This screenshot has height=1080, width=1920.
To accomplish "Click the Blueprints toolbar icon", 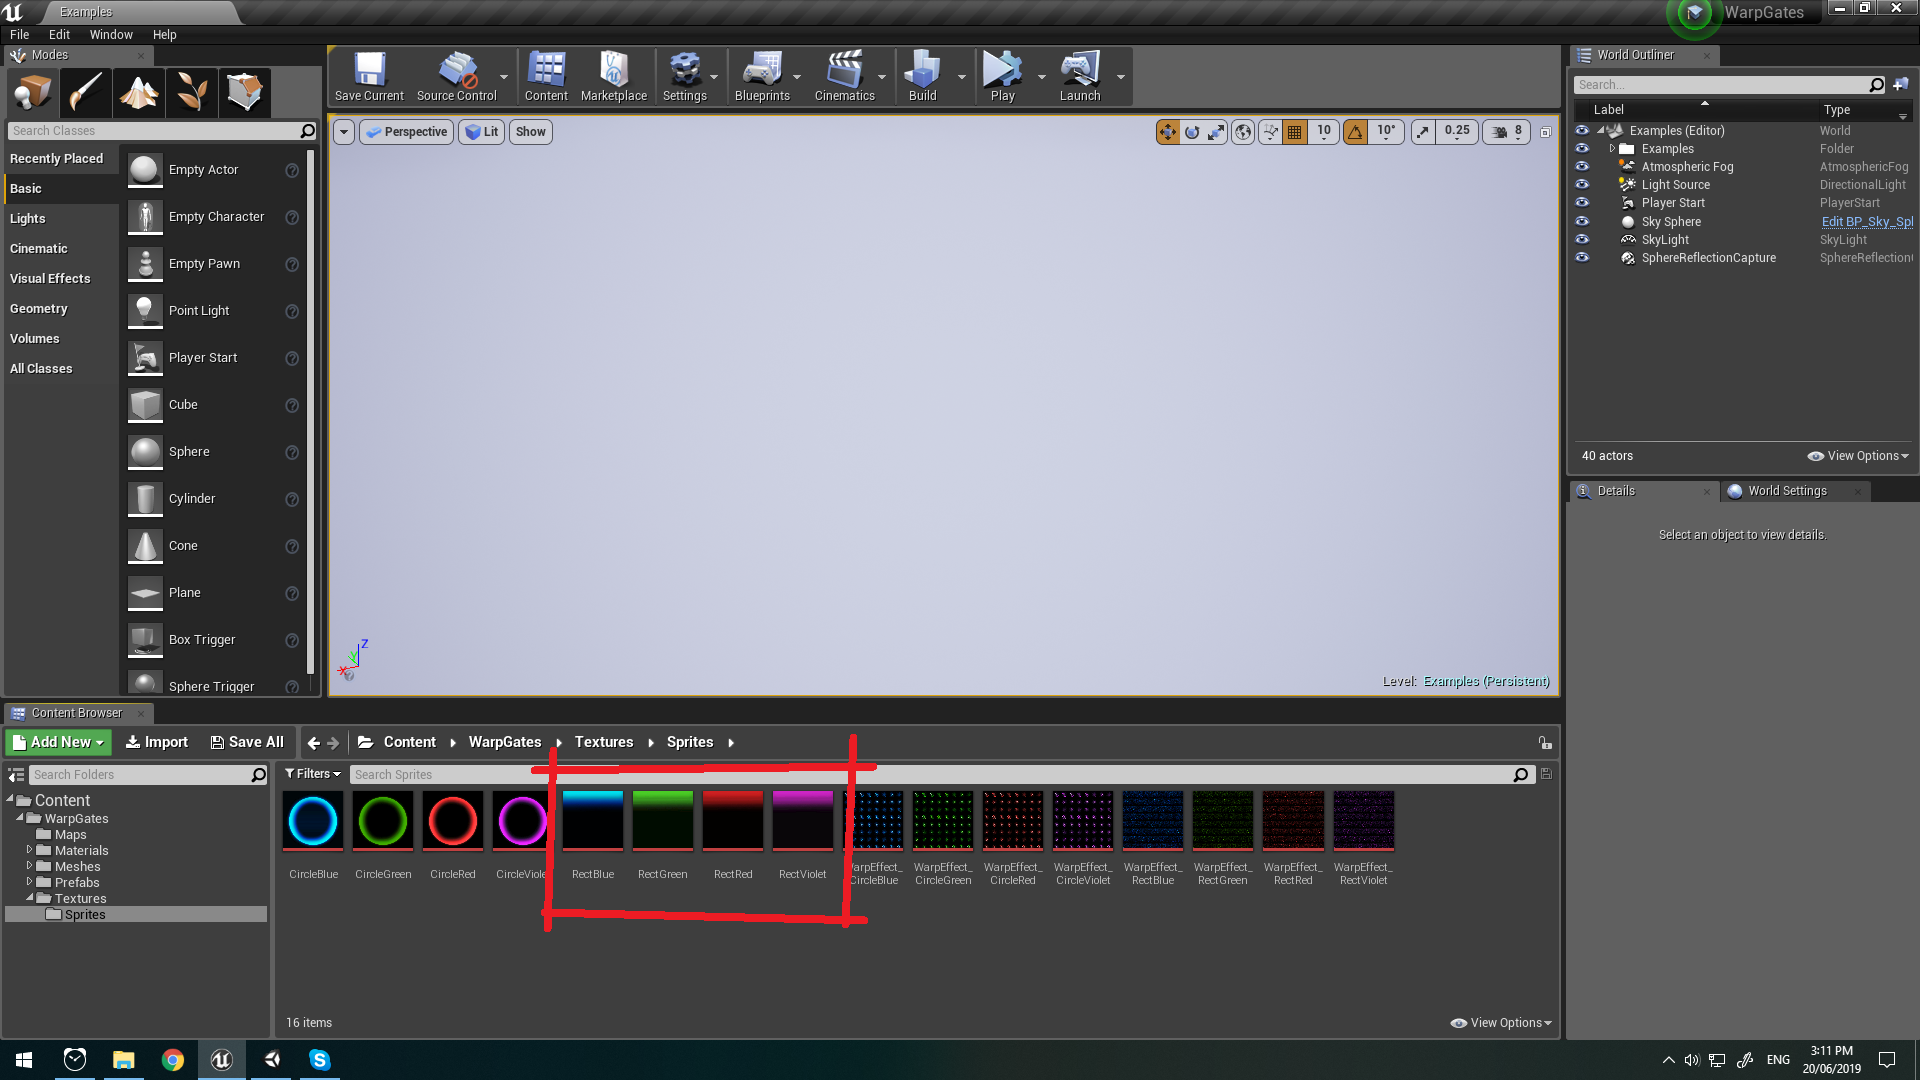I will coord(762,76).
